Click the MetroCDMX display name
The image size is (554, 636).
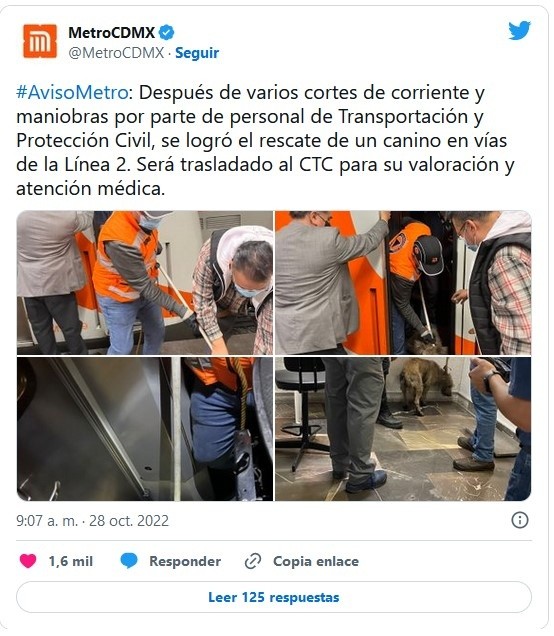[112, 32]
